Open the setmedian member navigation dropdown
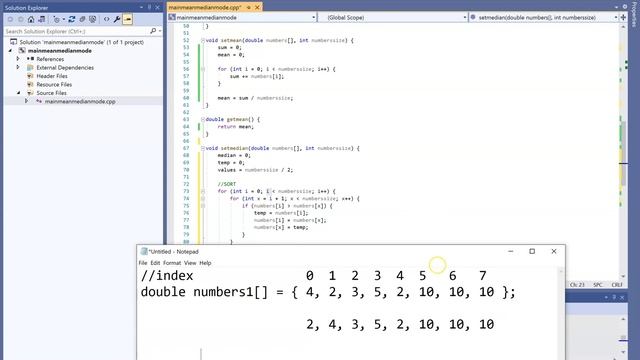640x360 pixels. [x=616, y=18]
